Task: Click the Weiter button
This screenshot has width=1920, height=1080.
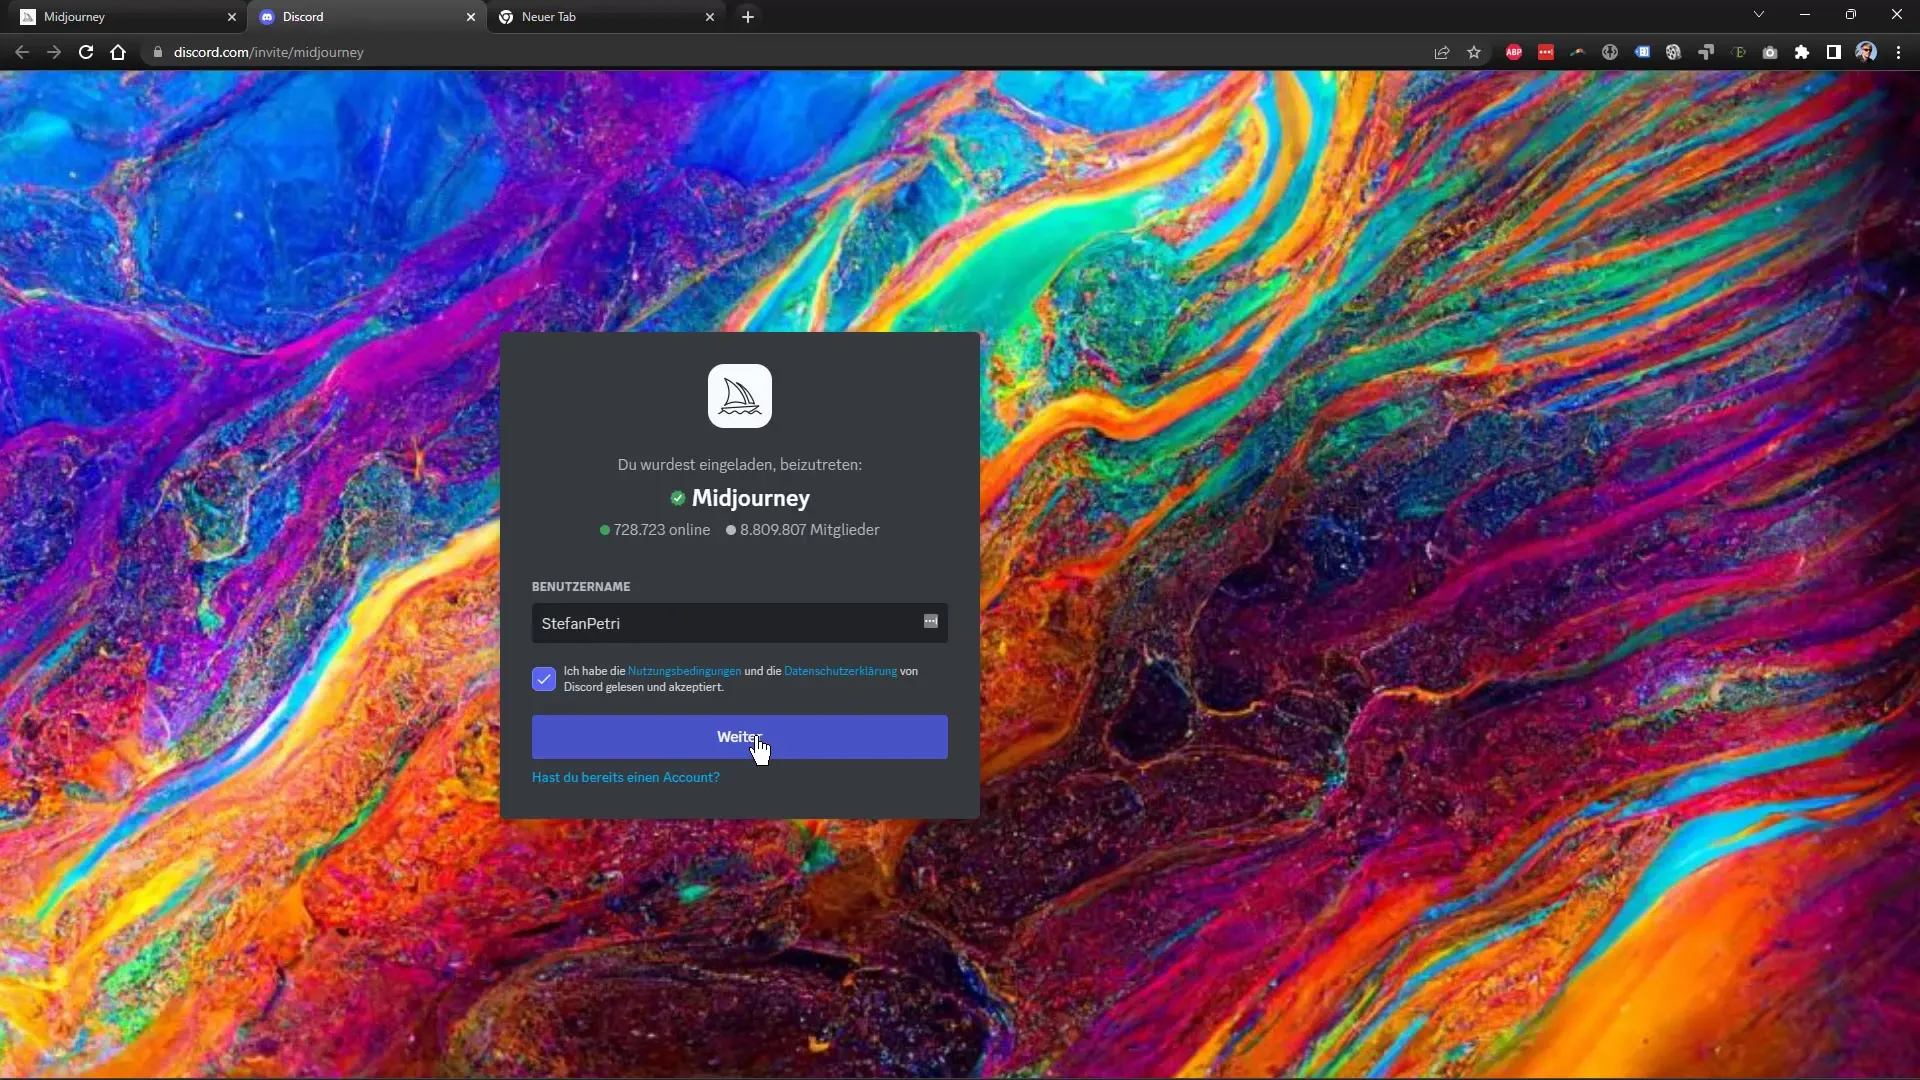Action: point(740,737)
